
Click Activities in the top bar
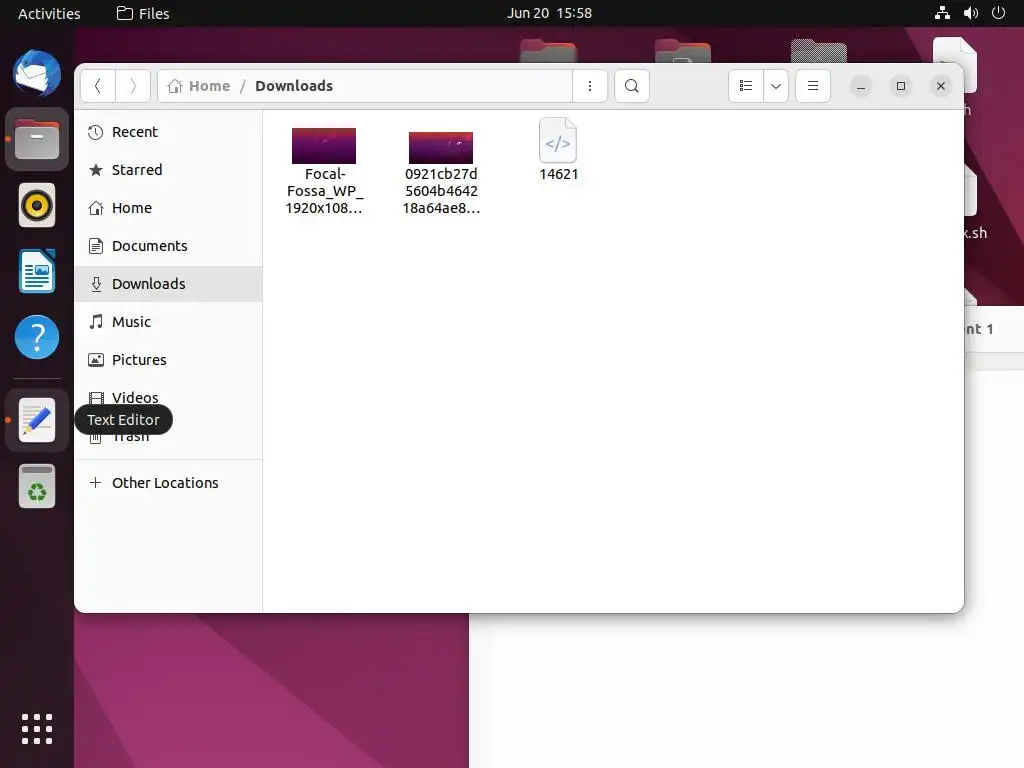pyautogui.click(x=49, y=13)
